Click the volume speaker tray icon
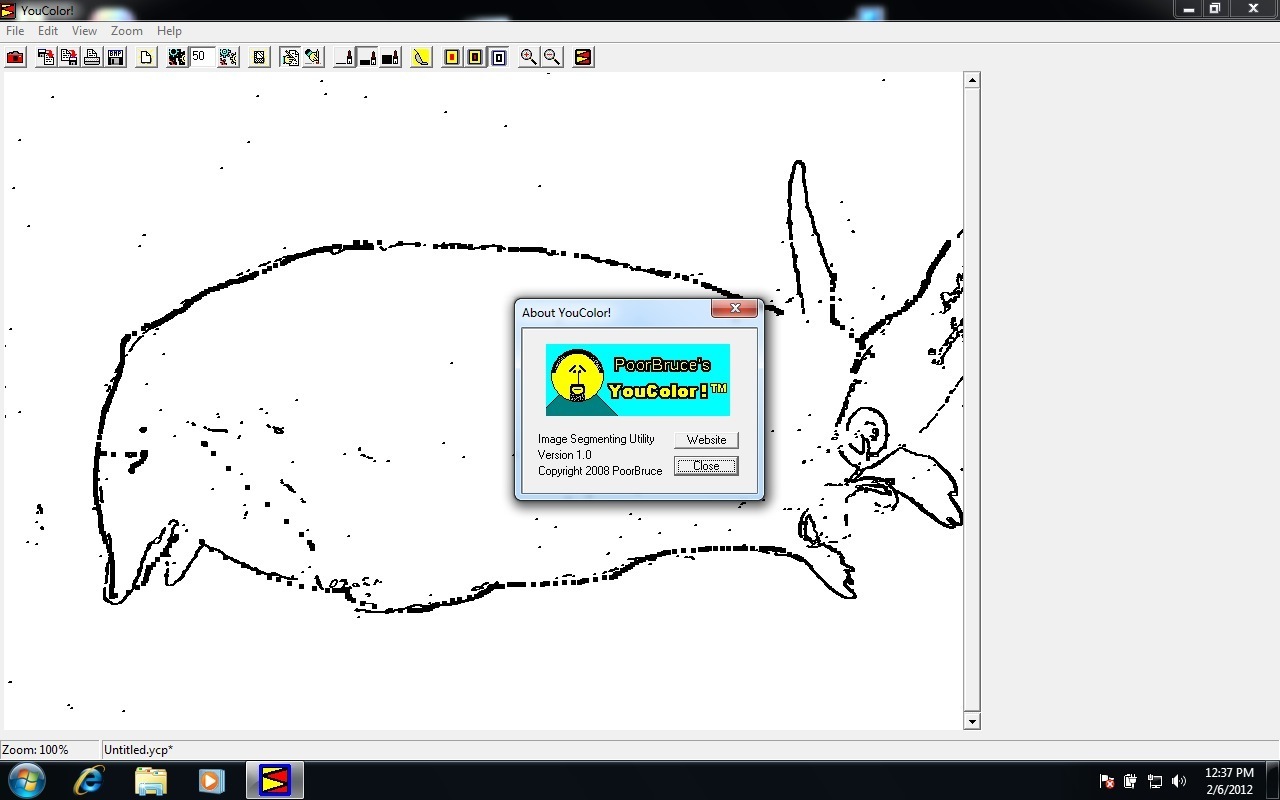 tap(1179, 781)
